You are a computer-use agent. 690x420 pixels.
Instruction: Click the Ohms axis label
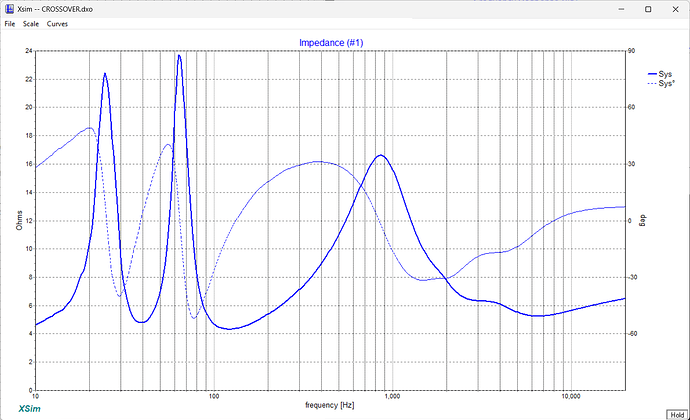(x=19, y=220)
